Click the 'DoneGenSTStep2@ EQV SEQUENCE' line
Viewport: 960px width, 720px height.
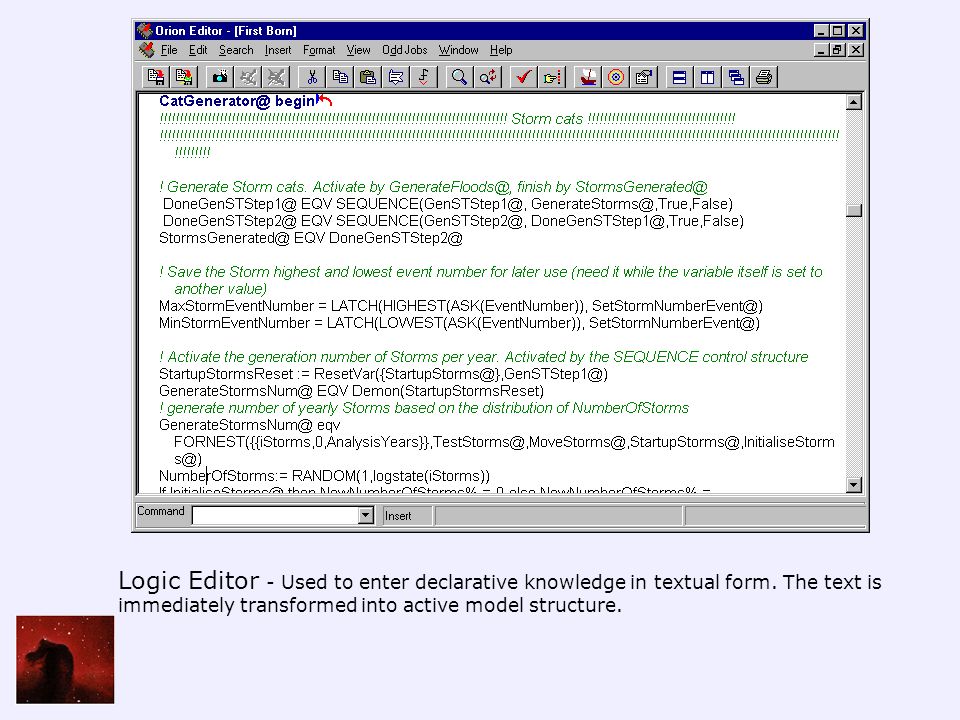(453, 221)
